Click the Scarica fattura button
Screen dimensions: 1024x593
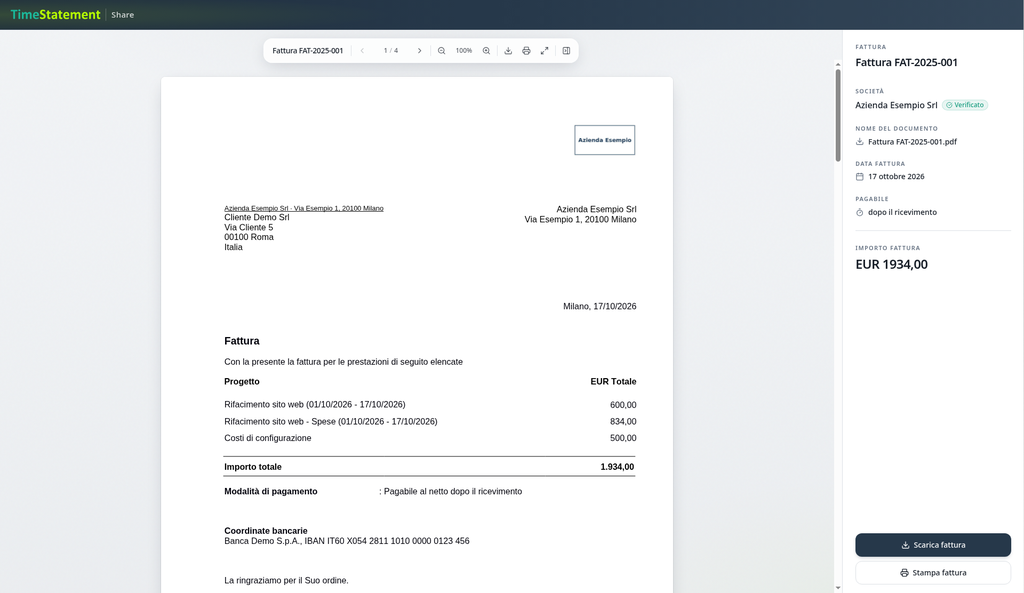(933, 545)
